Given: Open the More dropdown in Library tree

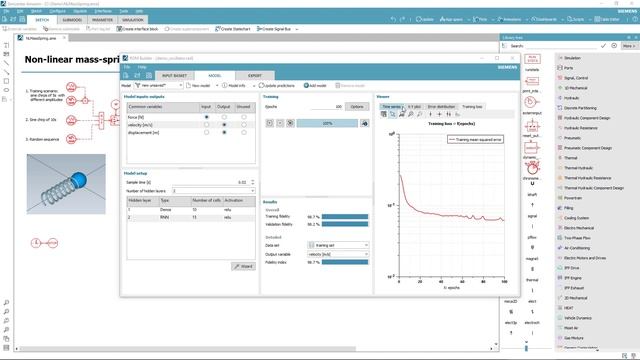Looking at the screenshot, I should click(629, 46).
